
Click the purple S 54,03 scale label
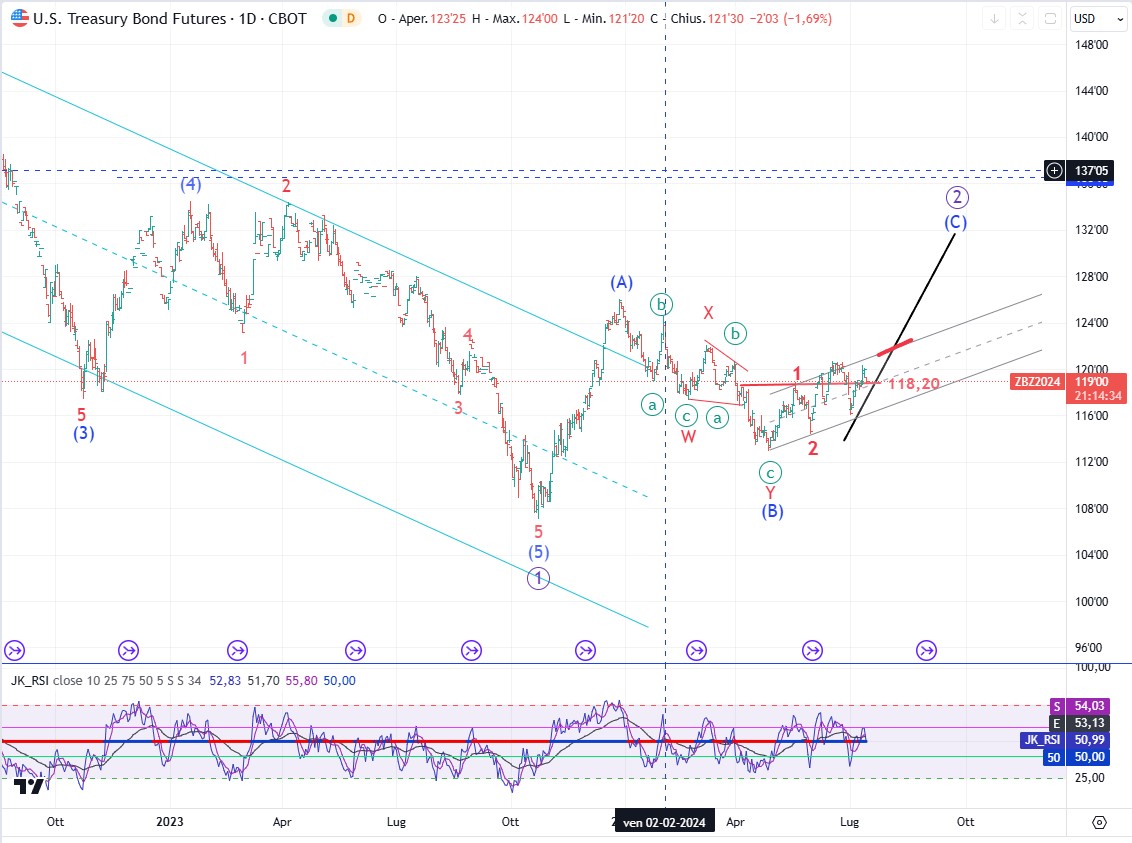1079,706
